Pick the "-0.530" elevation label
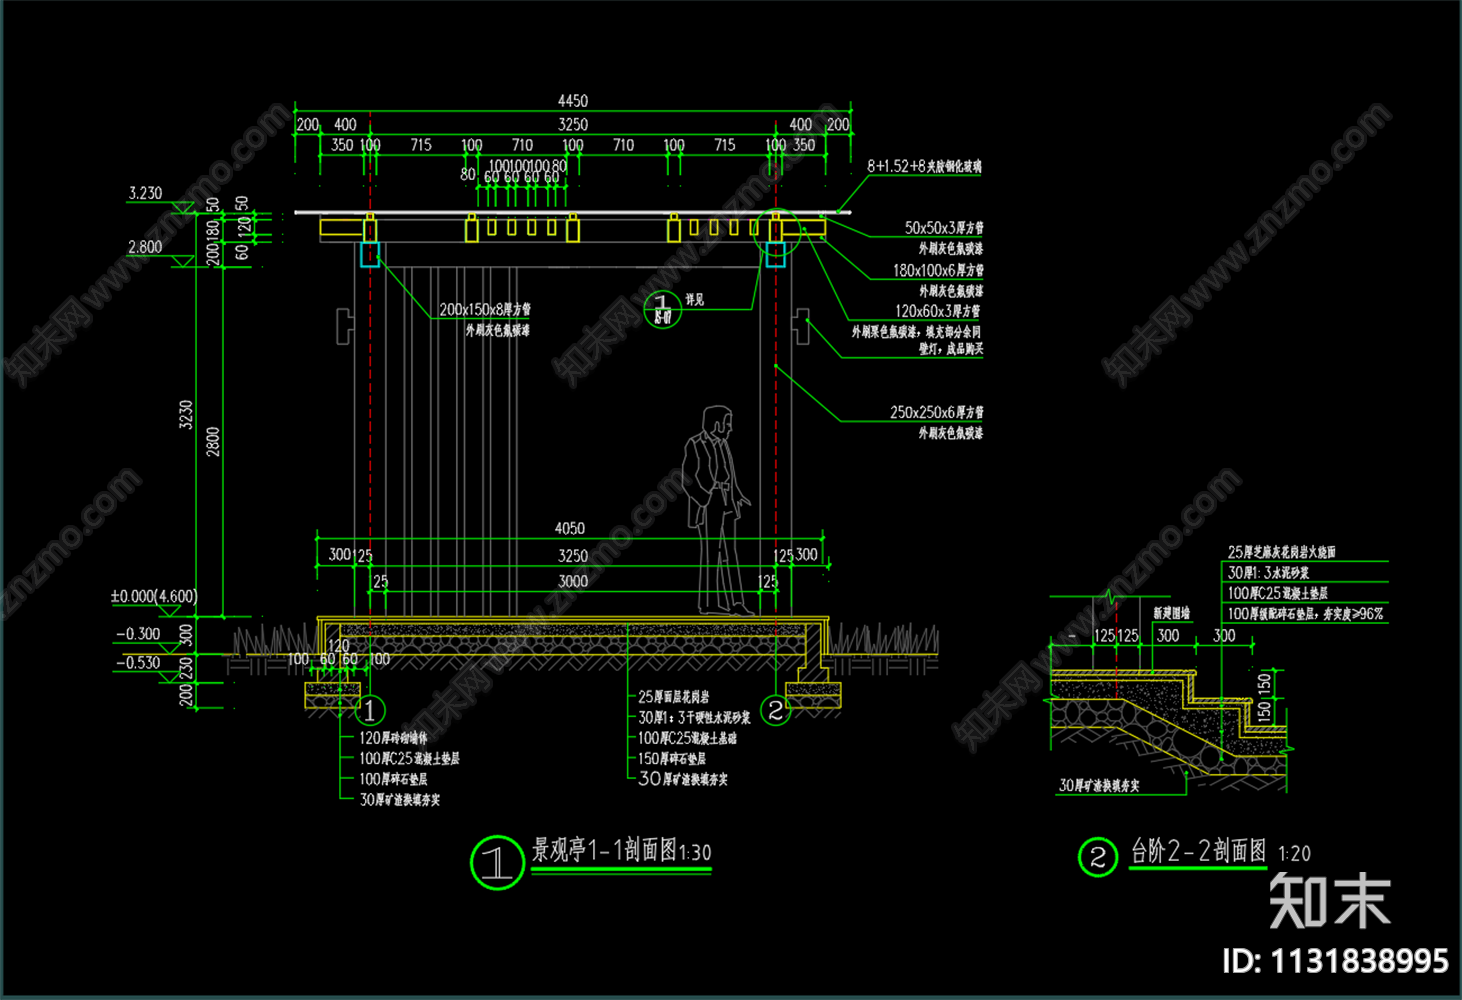 click(x=138, y=662)
